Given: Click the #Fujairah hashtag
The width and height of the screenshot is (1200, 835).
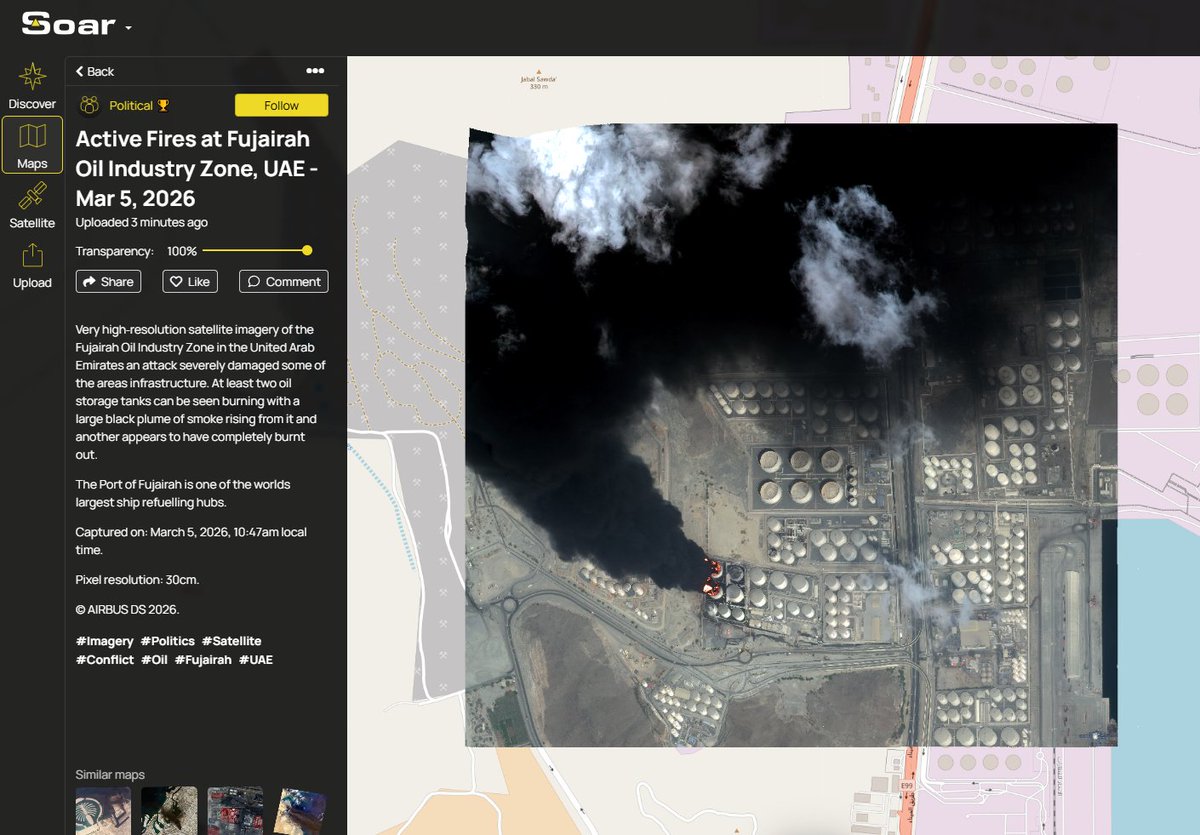Looking at the screenshot, I should 203,659.
